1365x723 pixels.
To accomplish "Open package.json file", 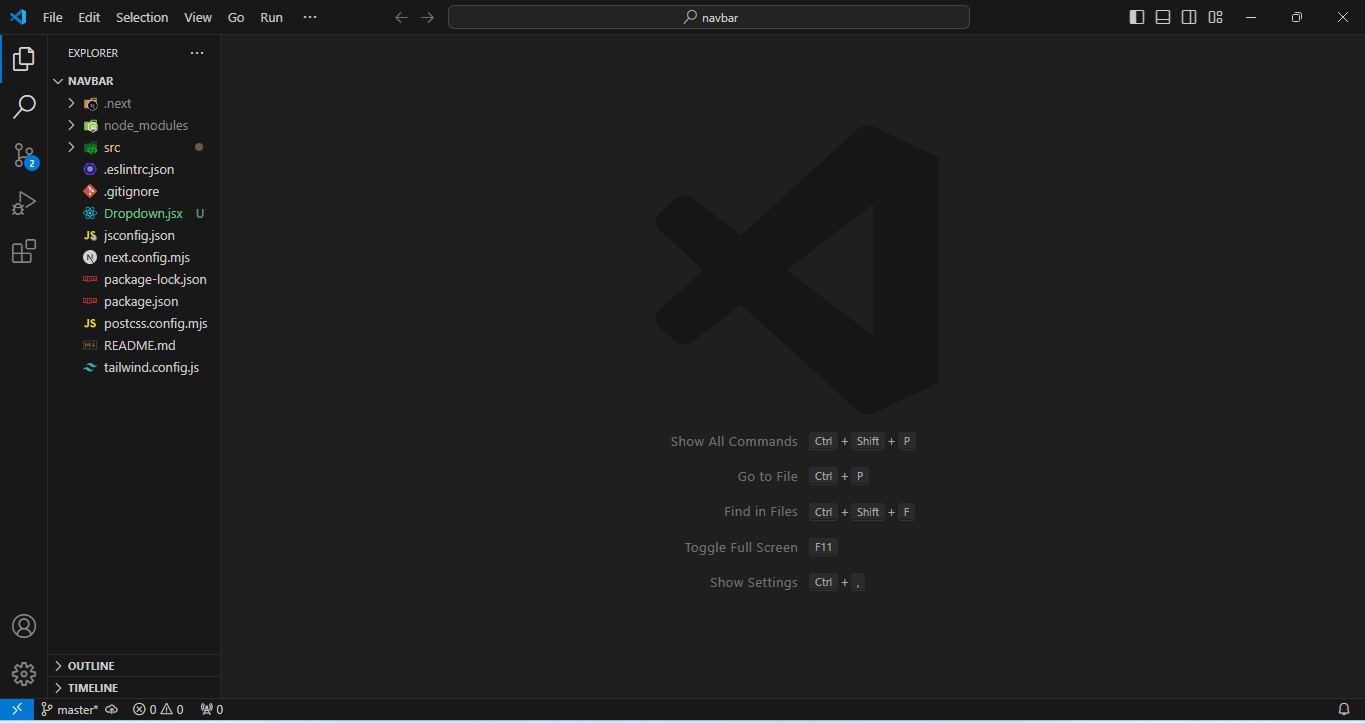I will (x=134, y=301).
